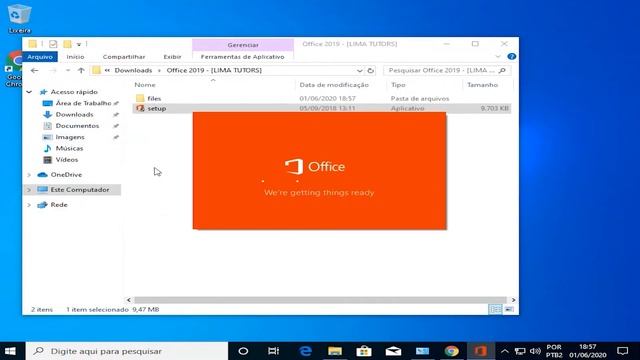
Task: Click the Properties quick access toolbar icon
Action: click(53, 44)
